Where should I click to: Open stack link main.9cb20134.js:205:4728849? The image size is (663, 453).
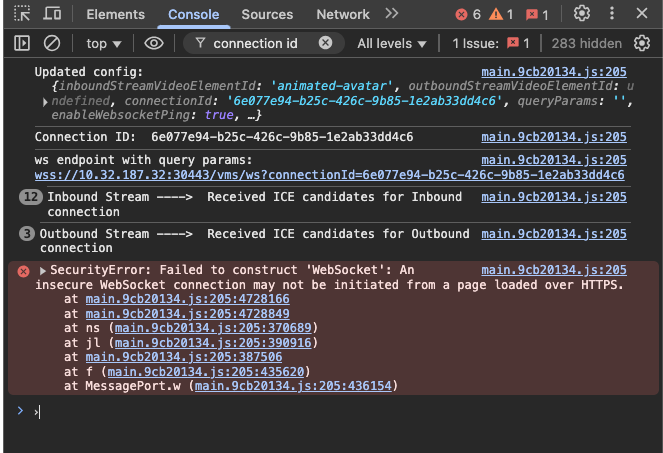coord(187,314)
